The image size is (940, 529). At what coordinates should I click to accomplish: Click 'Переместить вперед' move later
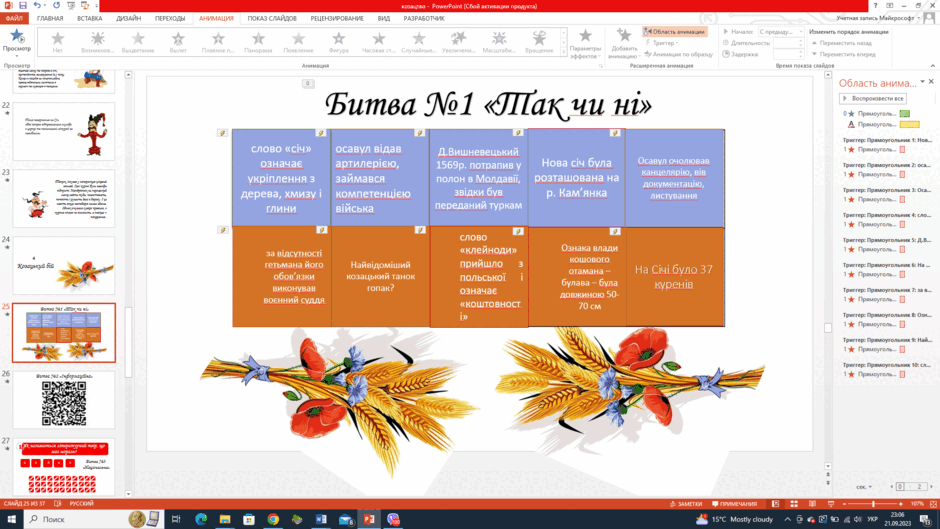[x=843, y=54]
